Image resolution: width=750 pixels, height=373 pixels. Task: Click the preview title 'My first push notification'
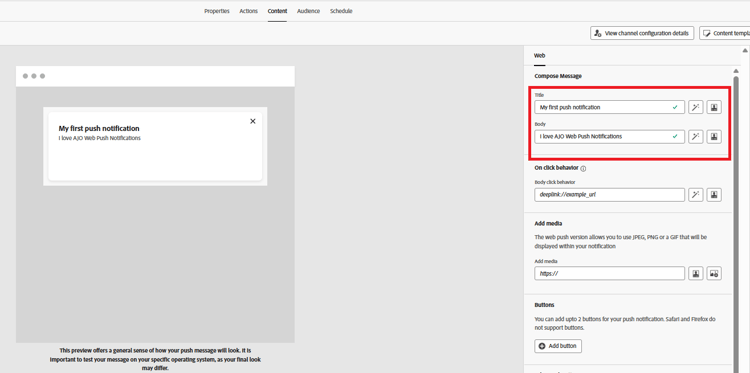click(99, 128)
